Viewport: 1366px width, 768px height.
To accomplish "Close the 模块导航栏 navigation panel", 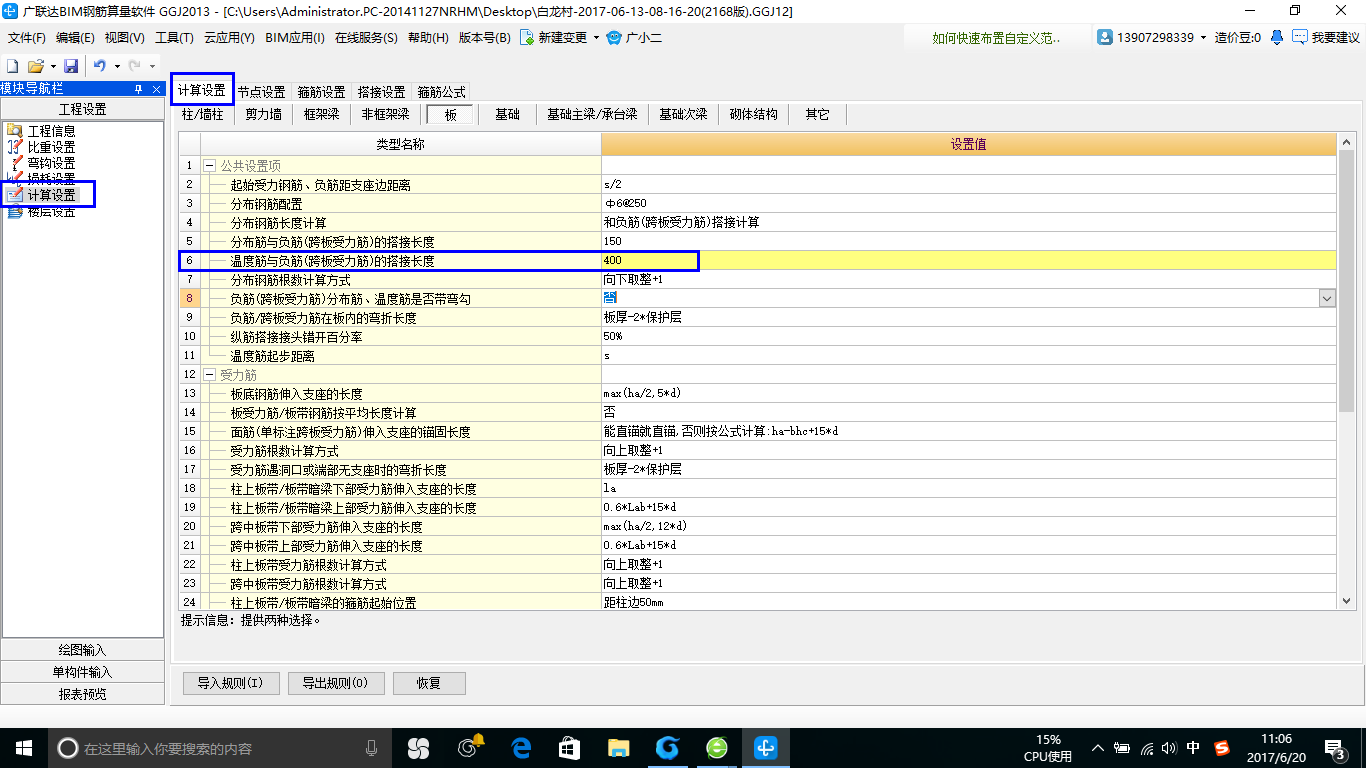I will (155, 89).
